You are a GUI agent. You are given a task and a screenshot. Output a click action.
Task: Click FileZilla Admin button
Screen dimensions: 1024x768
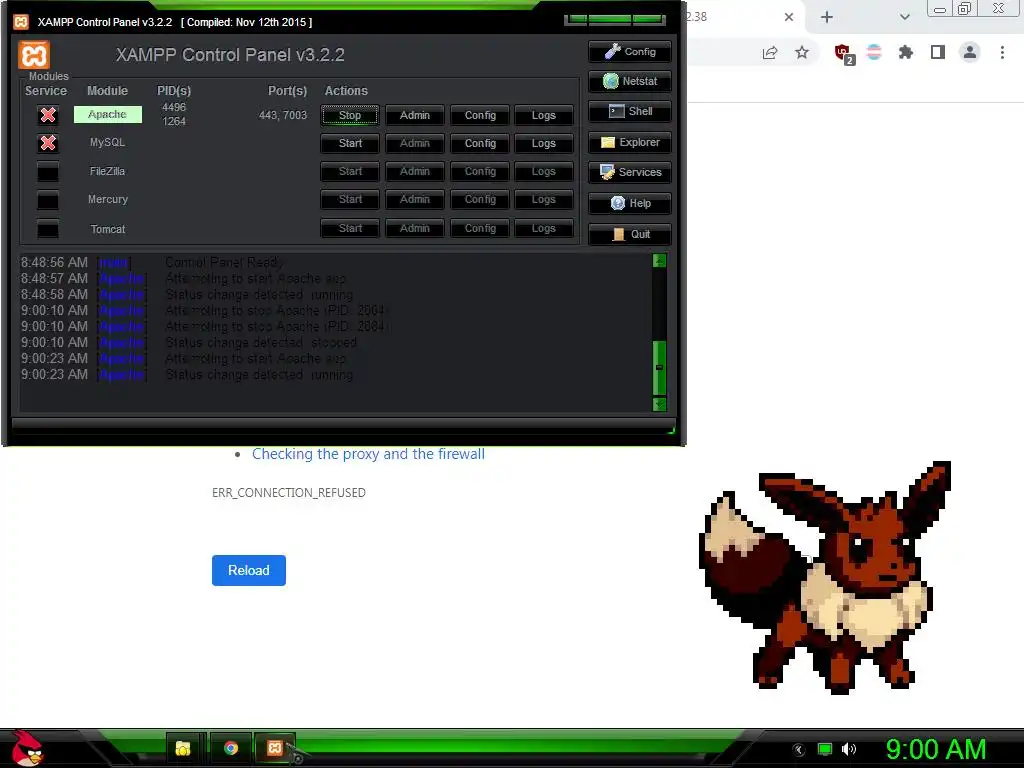coord(415,172)
